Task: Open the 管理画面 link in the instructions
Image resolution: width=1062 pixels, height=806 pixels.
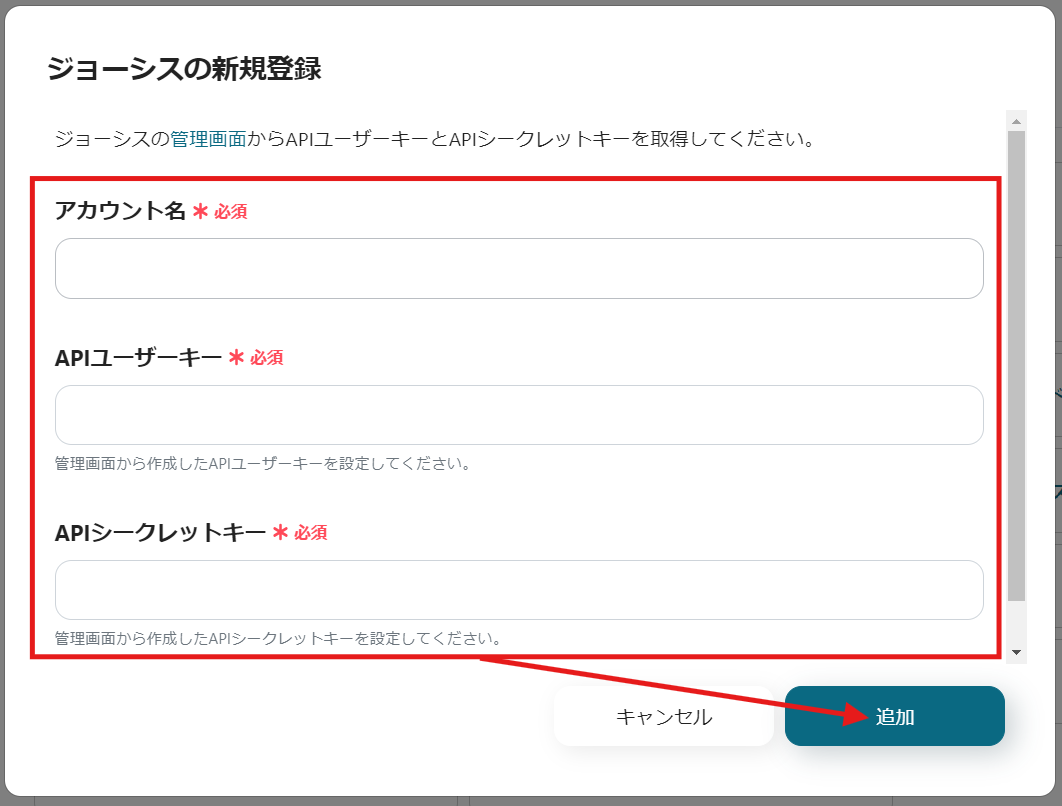Action: (208, 139)
